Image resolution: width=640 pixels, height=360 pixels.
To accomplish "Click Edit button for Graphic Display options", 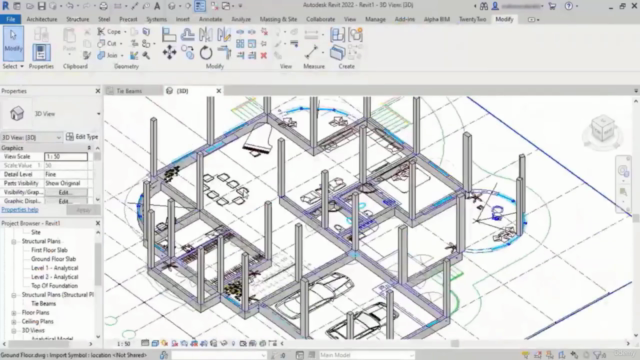I will coord(65,201).
